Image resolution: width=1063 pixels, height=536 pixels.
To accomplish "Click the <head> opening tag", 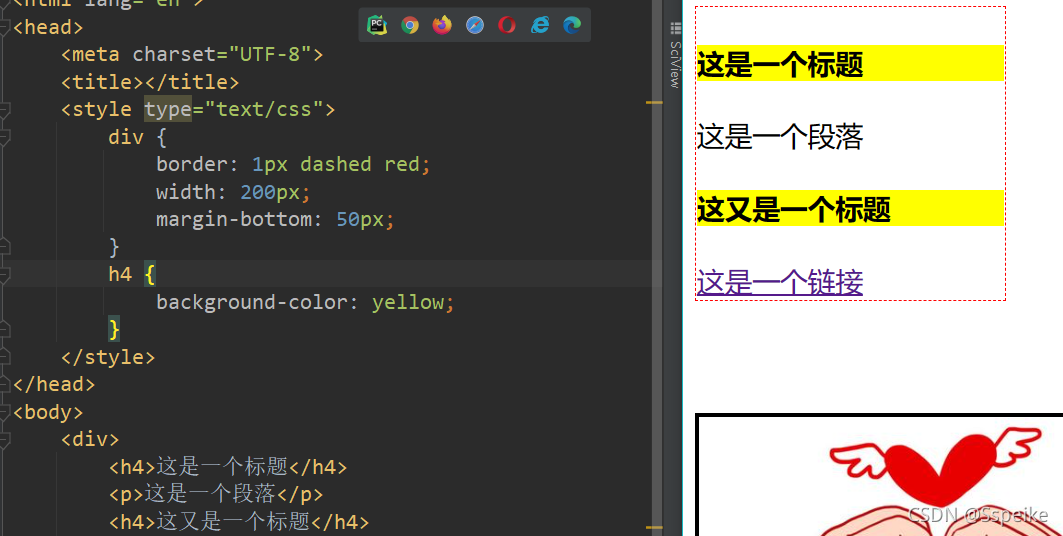I will [x=47, y=27].
